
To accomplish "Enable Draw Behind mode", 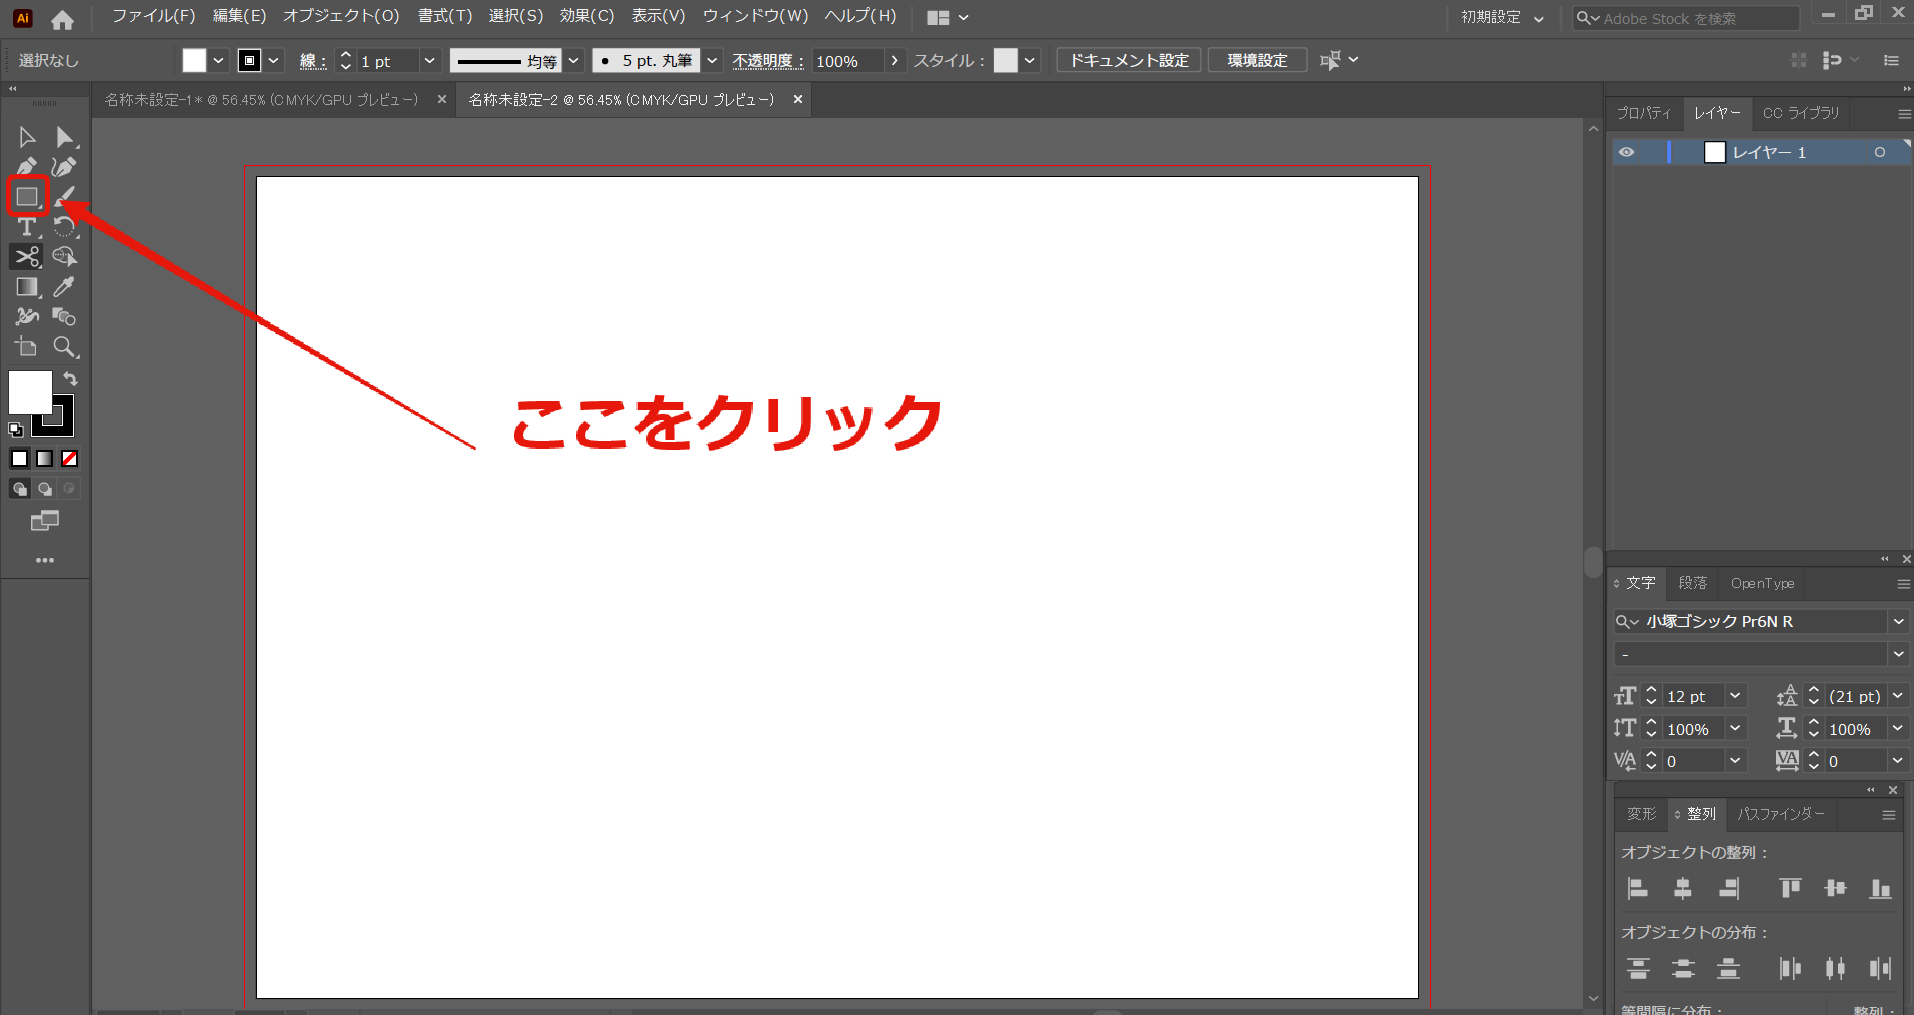I will point(45,489).
